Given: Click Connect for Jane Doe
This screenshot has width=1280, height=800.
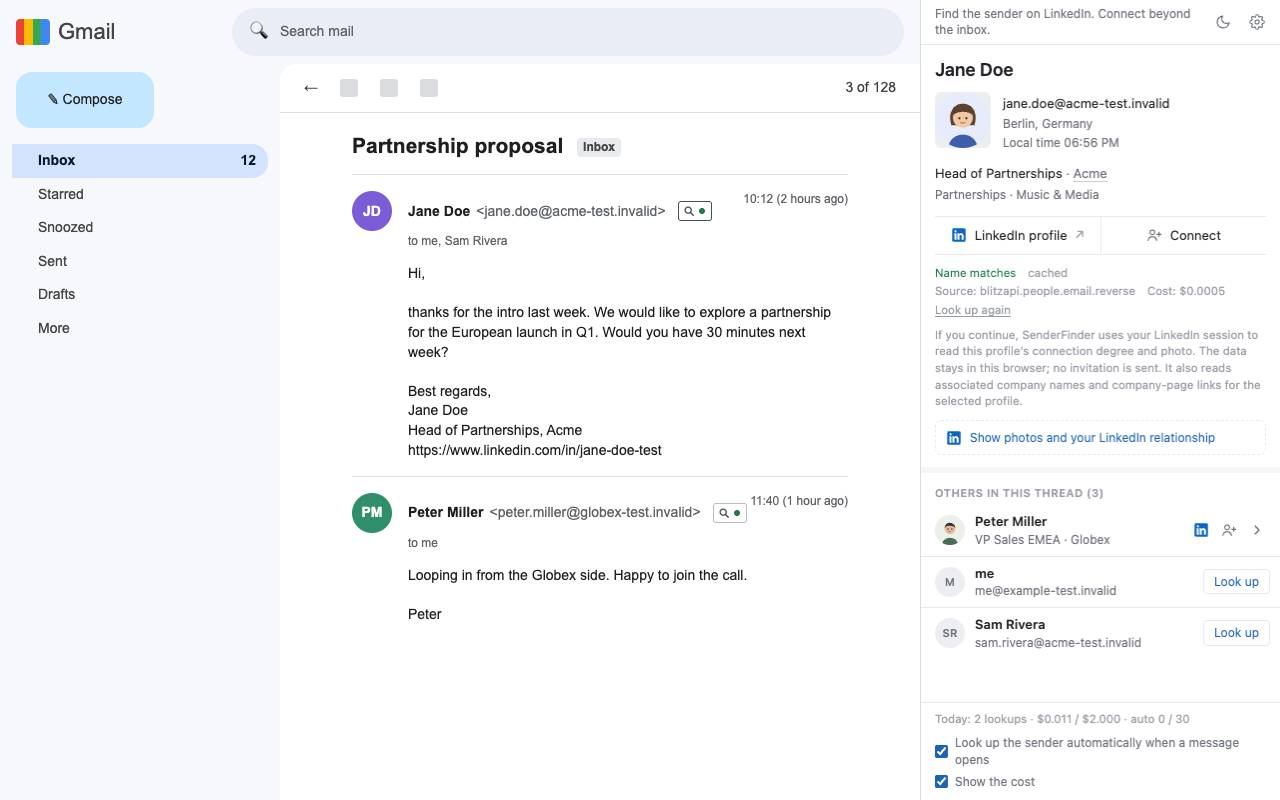Looking at the screenshot, I should [x=1183, y=236].
